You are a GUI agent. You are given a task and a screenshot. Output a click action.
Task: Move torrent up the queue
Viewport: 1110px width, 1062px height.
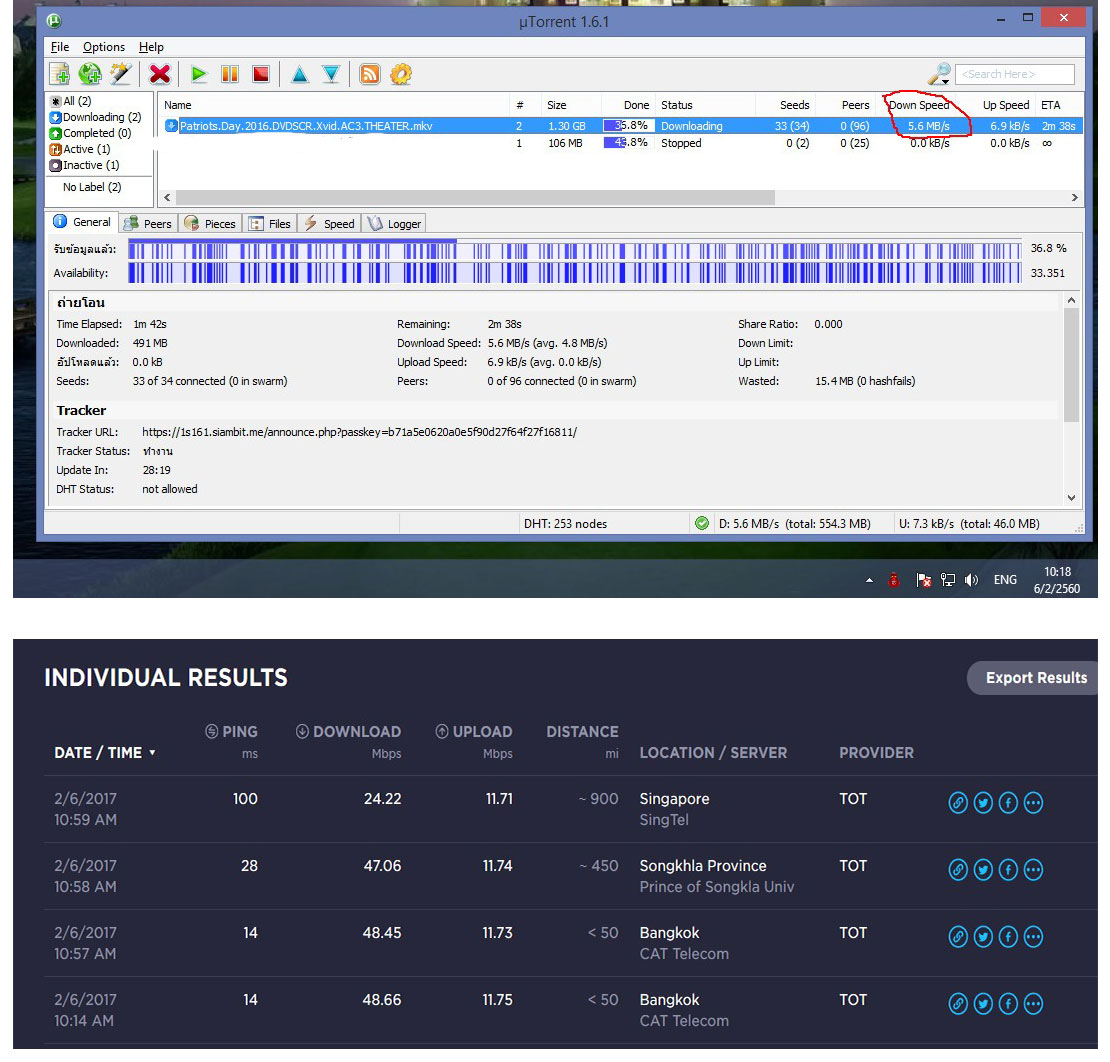299,74
